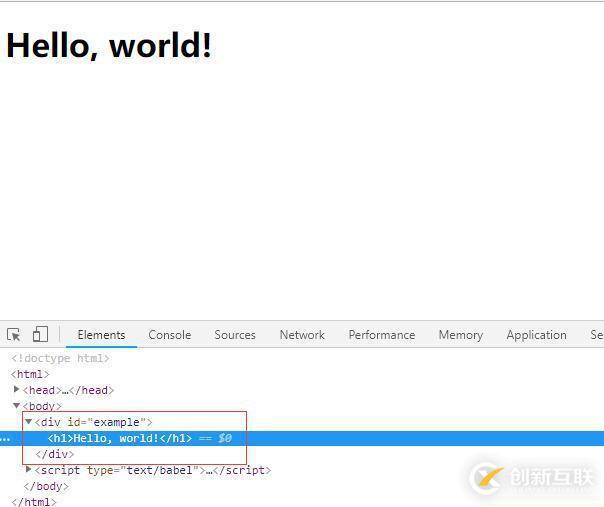Viewport: 604px width, 507px height.
Task: Go to the Memory tab
Action: coord(461,335)
